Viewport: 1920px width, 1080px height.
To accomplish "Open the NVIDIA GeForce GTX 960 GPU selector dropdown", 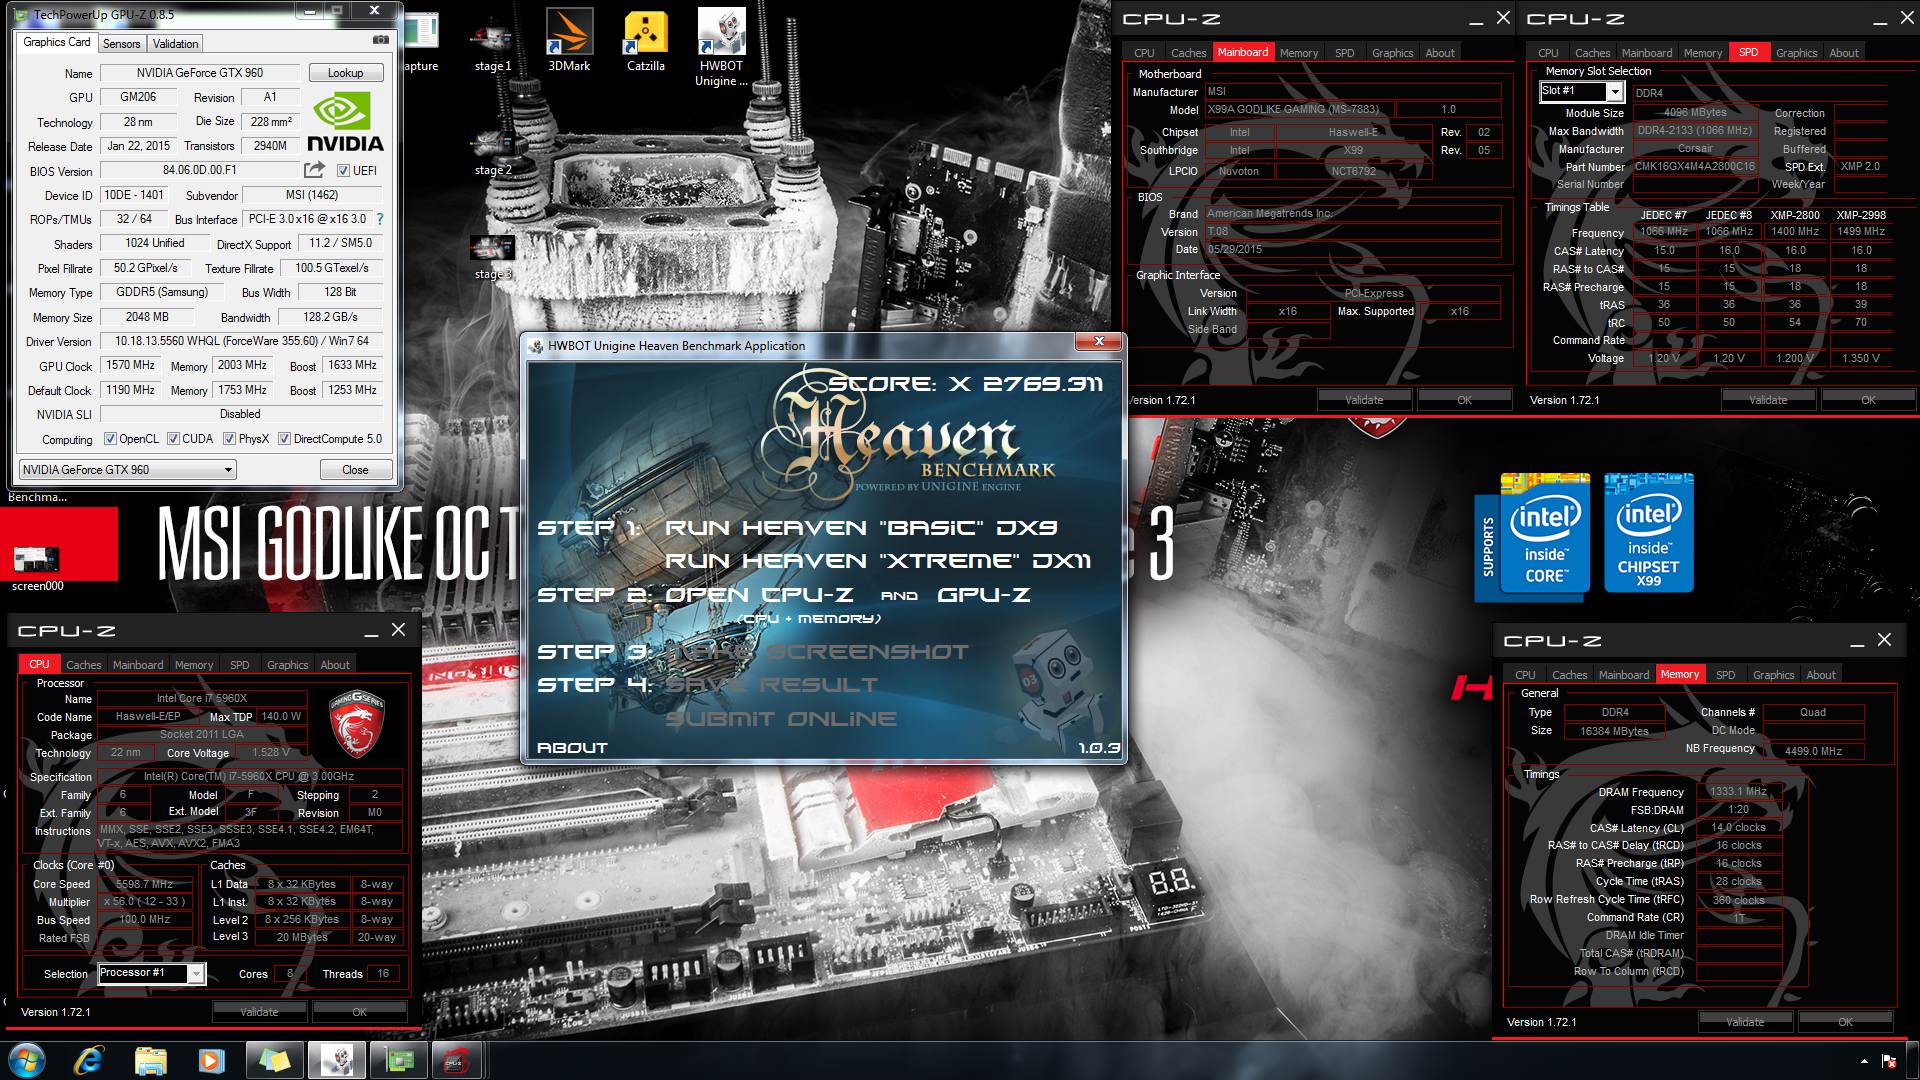I will (x=127, y=470).
